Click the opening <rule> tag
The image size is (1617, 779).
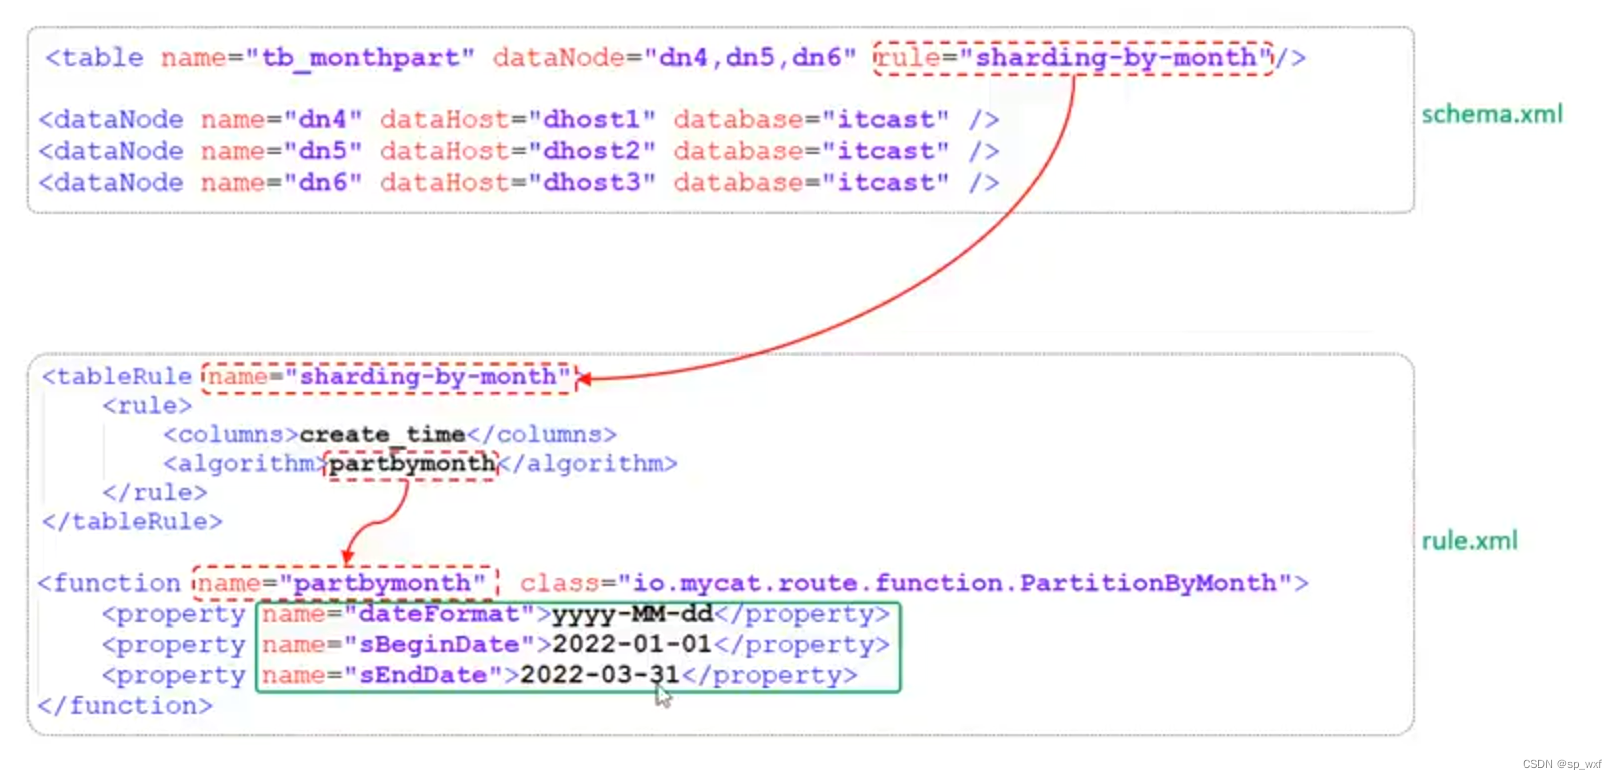[147, 406]
